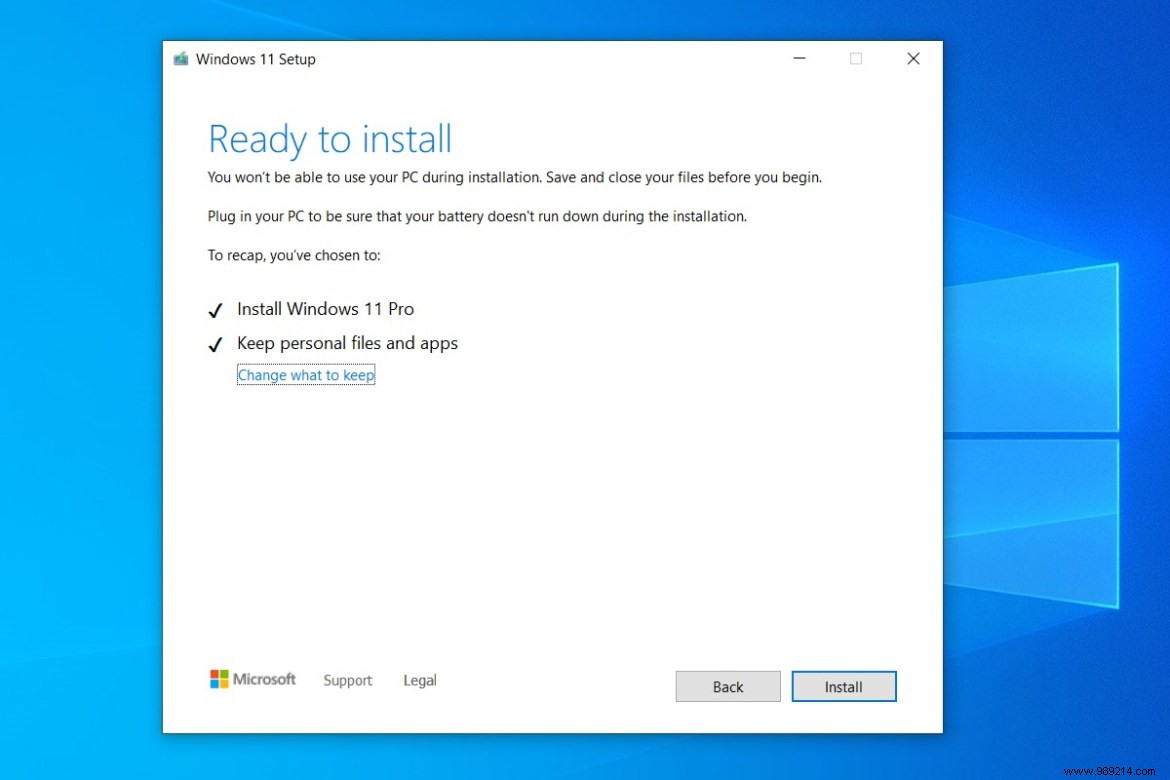View the Legal information
The width and height of the screenshot is (1170, 780).
click(x=419, y=680)
